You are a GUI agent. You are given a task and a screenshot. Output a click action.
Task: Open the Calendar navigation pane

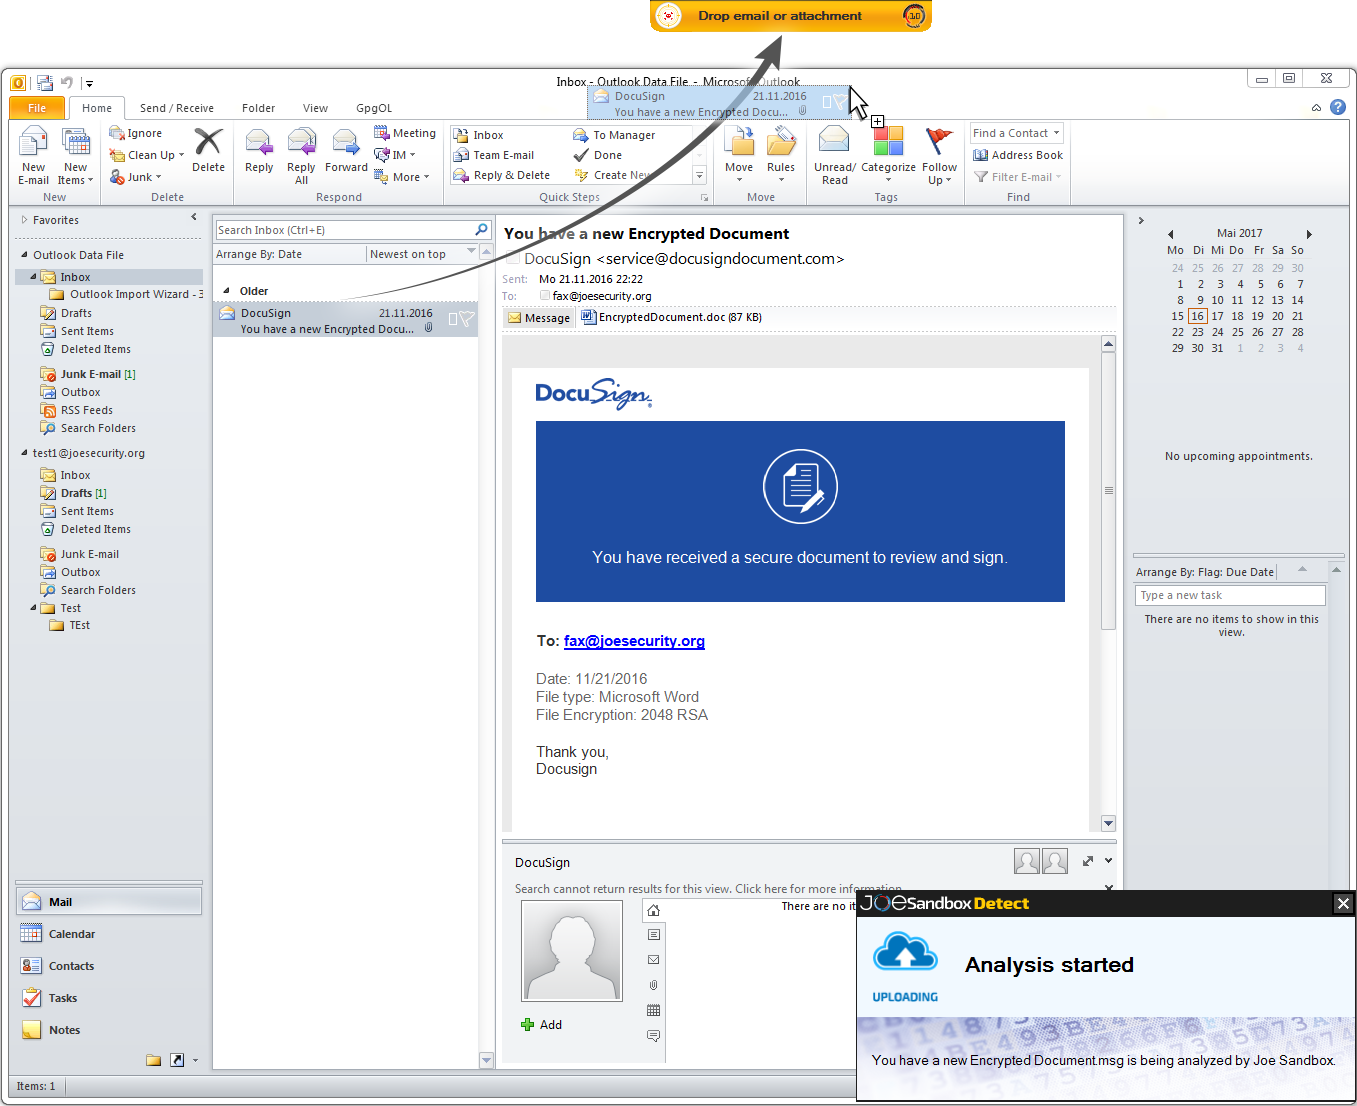coord(109,934)
